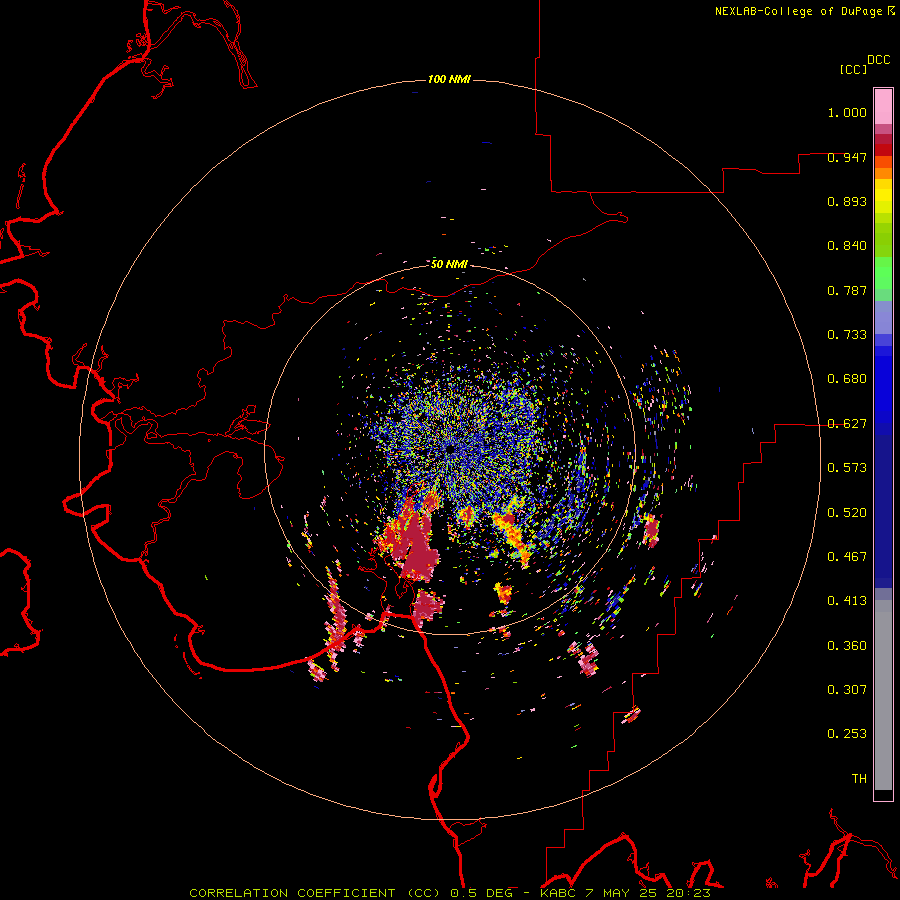The height and width of the screenshot is (900, 900).
Task: Click the 0.253 color scale value
Action: (847, 734)
